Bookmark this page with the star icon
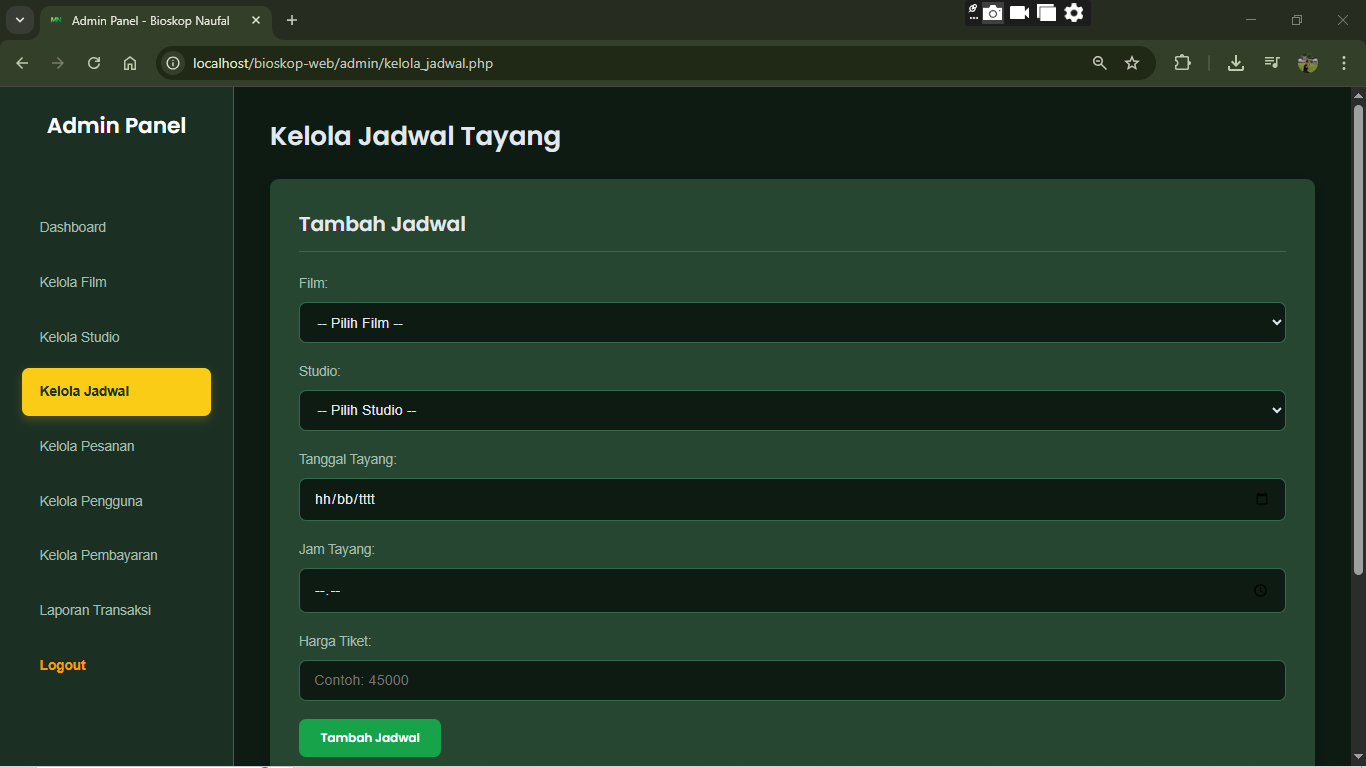This screenshot has width=1366, height=768. [1132, 63]
